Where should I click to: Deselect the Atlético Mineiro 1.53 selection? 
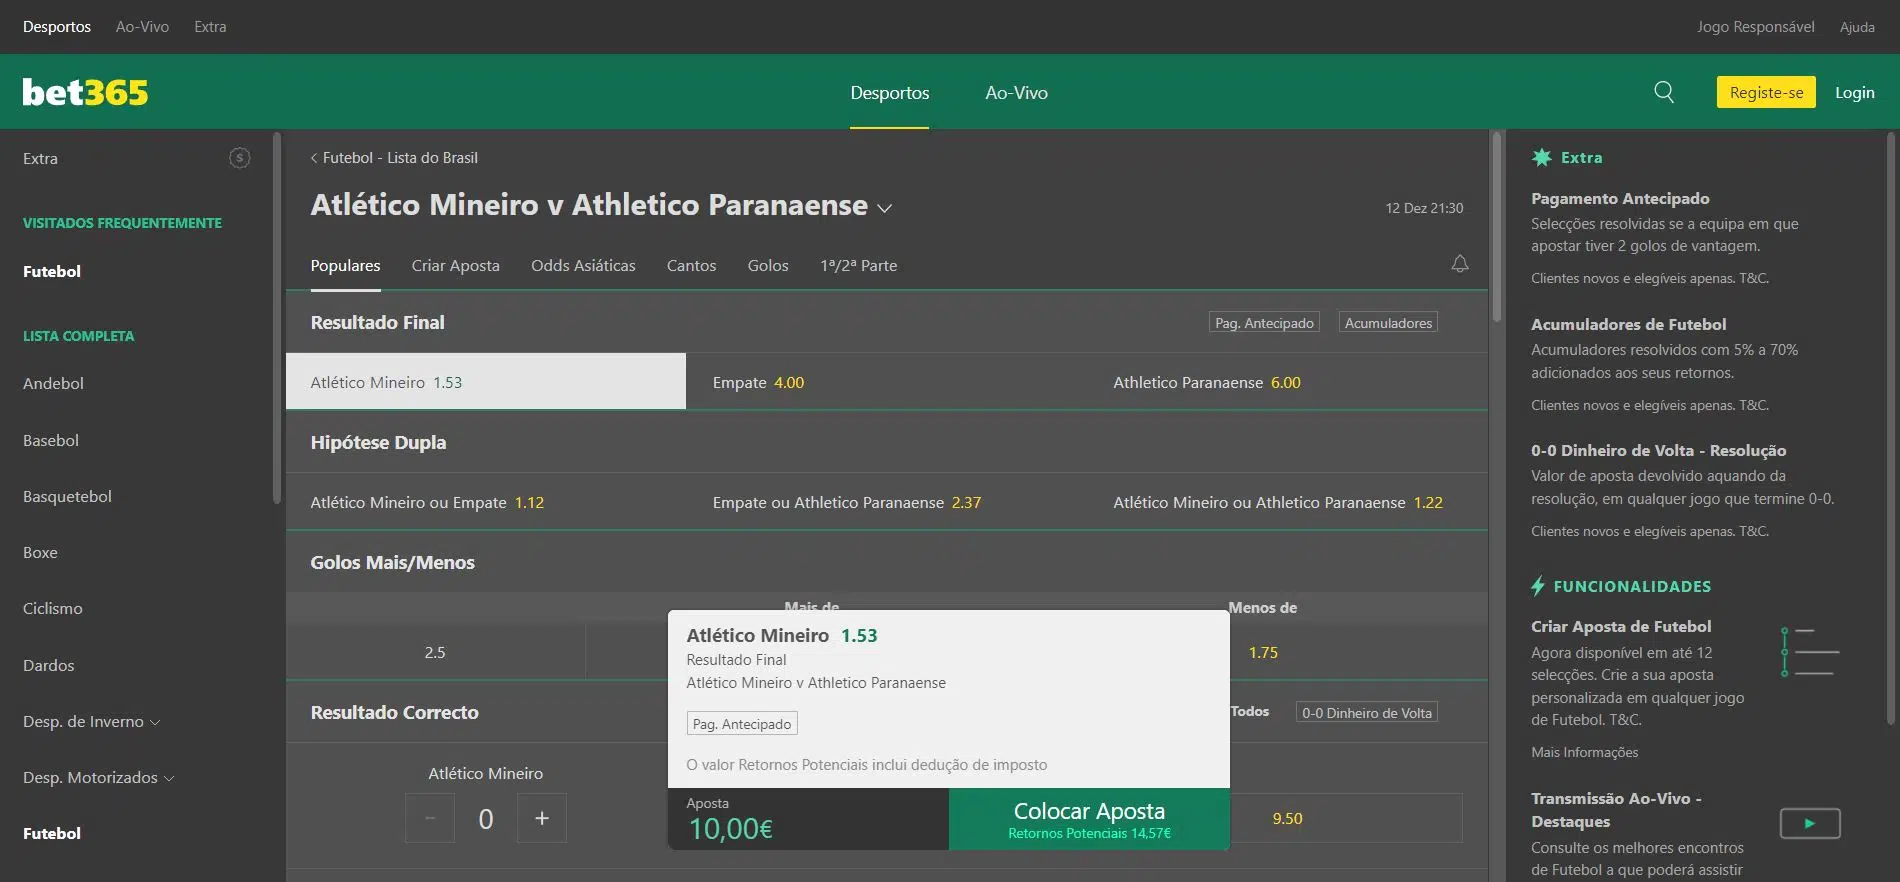[486, 382]
